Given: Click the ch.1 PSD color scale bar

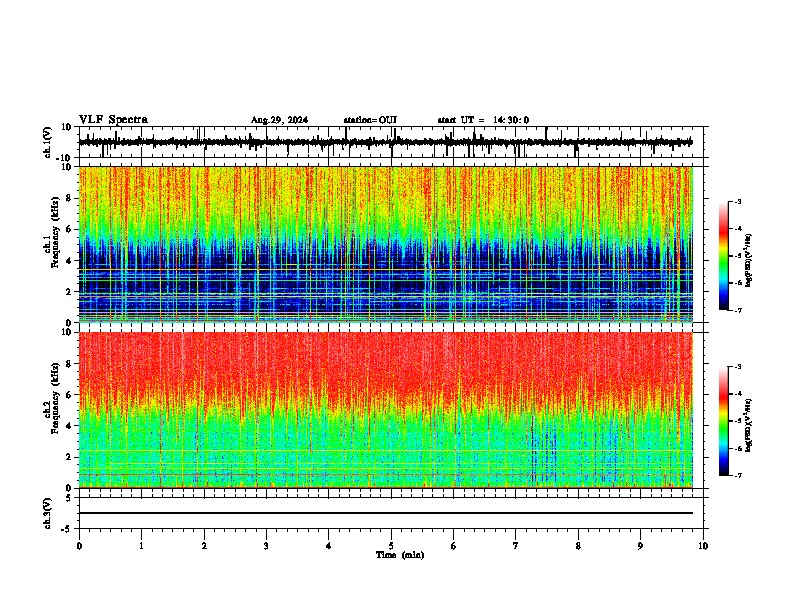Looking at the screenshot, I should click(x=723, y=256).
